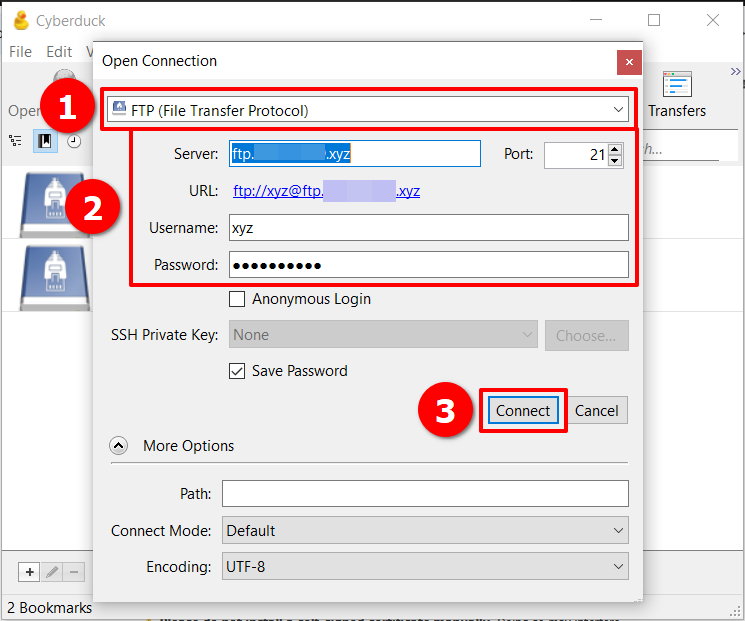Show the history clock icon
Viewport: 745px width, 621px height.
74,141
